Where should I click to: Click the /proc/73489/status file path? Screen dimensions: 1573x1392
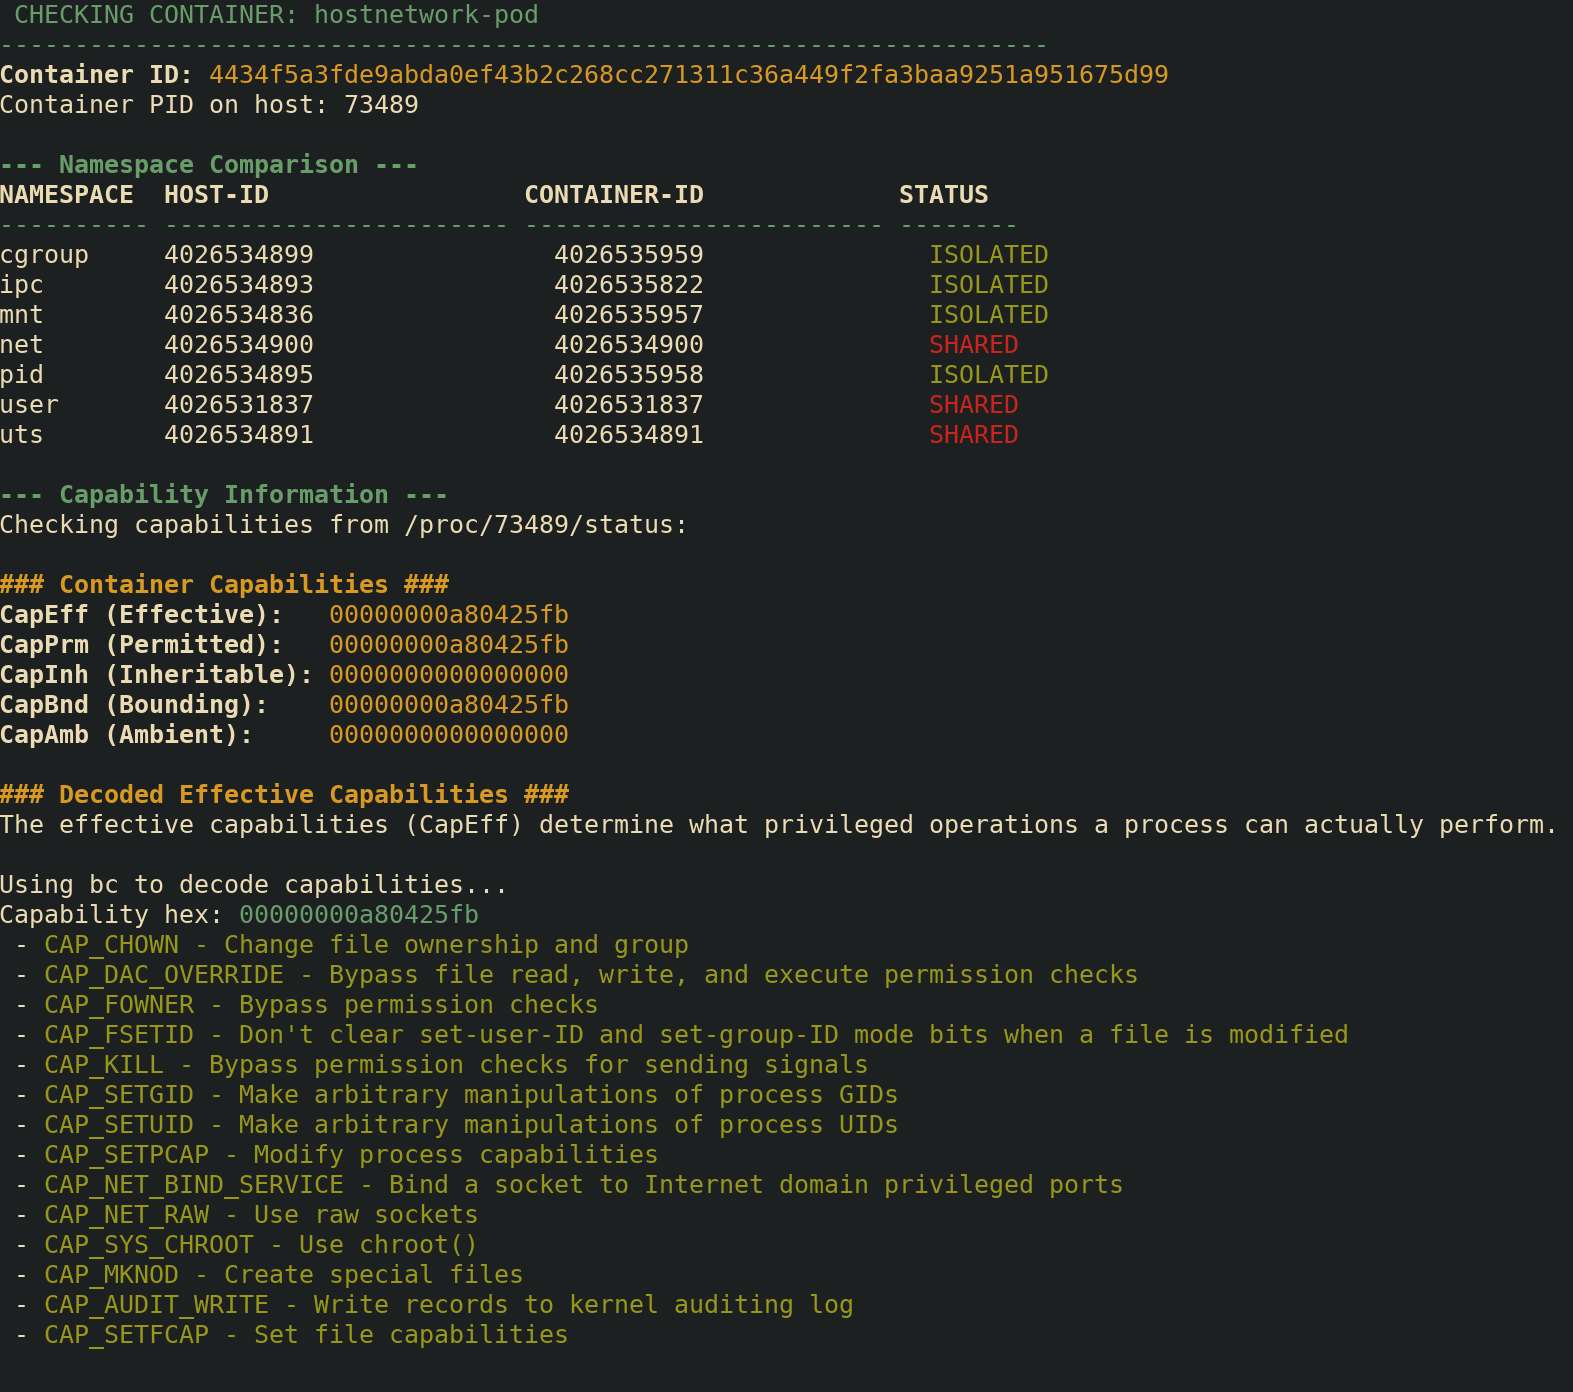click(545, 525)
